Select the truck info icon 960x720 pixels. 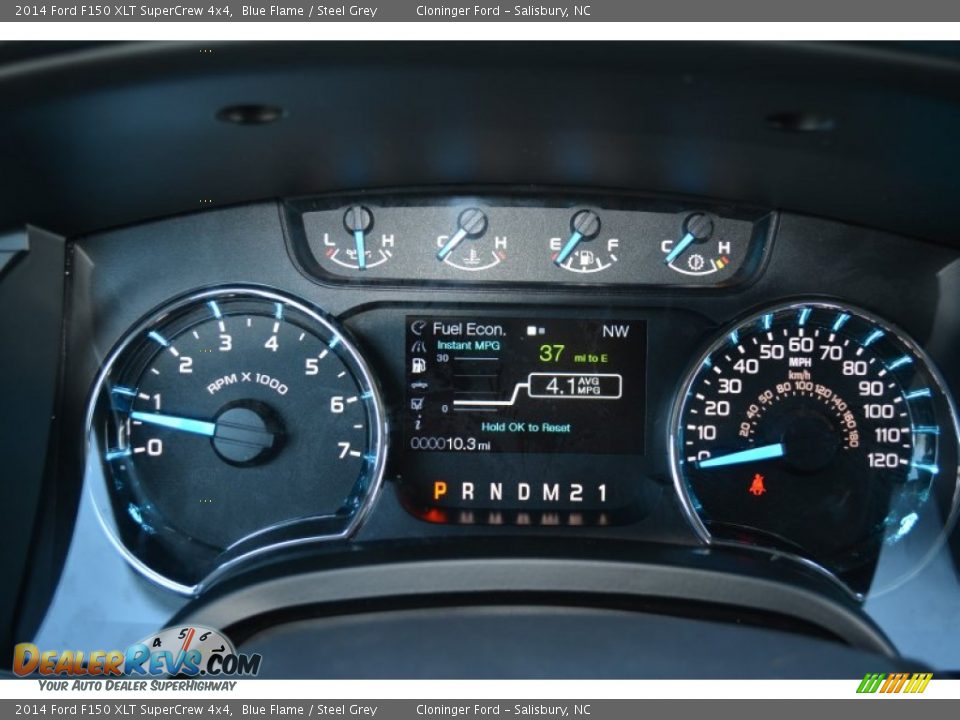click(418, 386)
